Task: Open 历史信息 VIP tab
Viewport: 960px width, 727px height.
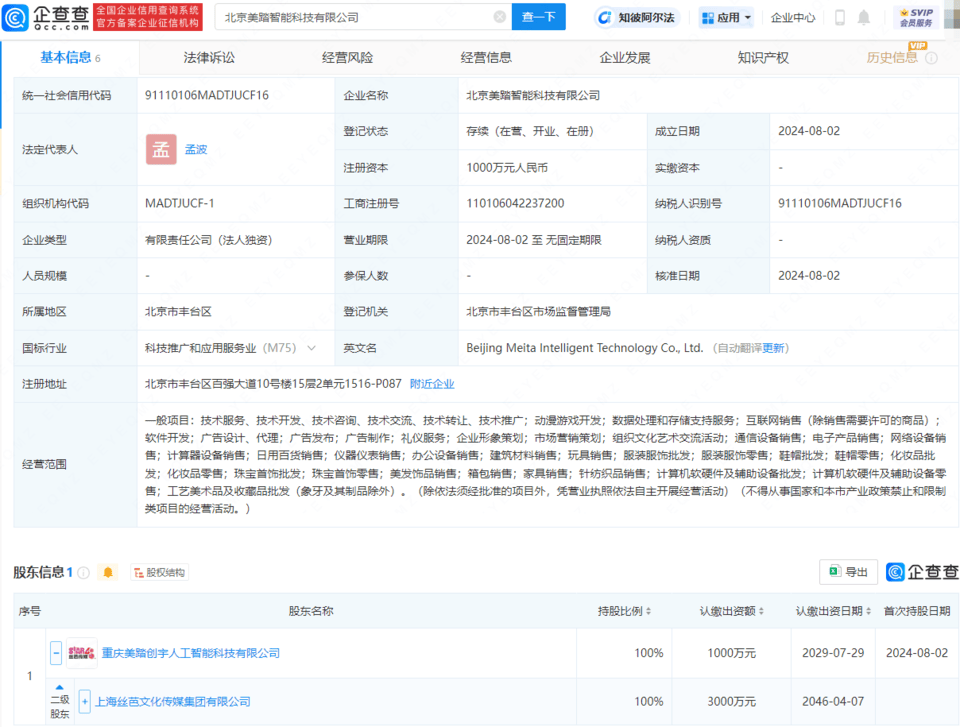Action: [892, 58]
